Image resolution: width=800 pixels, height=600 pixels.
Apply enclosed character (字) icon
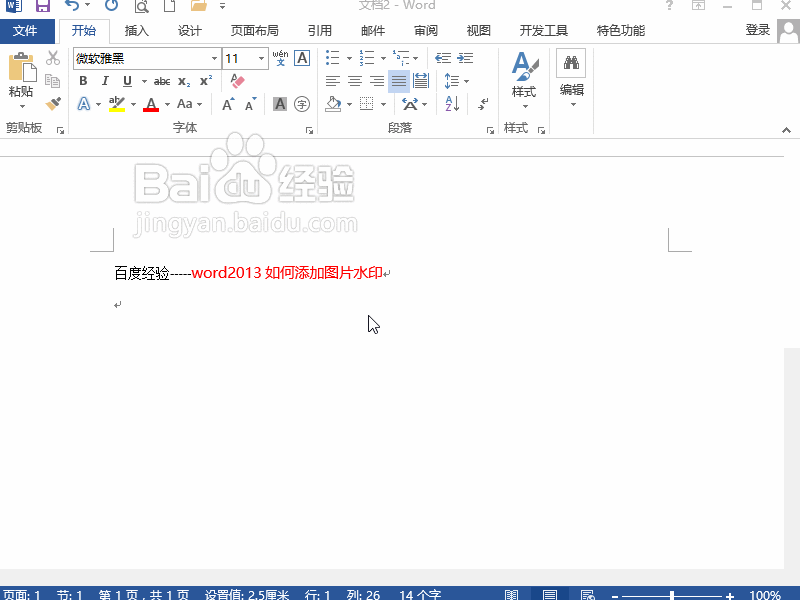pyautogui.click(x=302, y=104)
